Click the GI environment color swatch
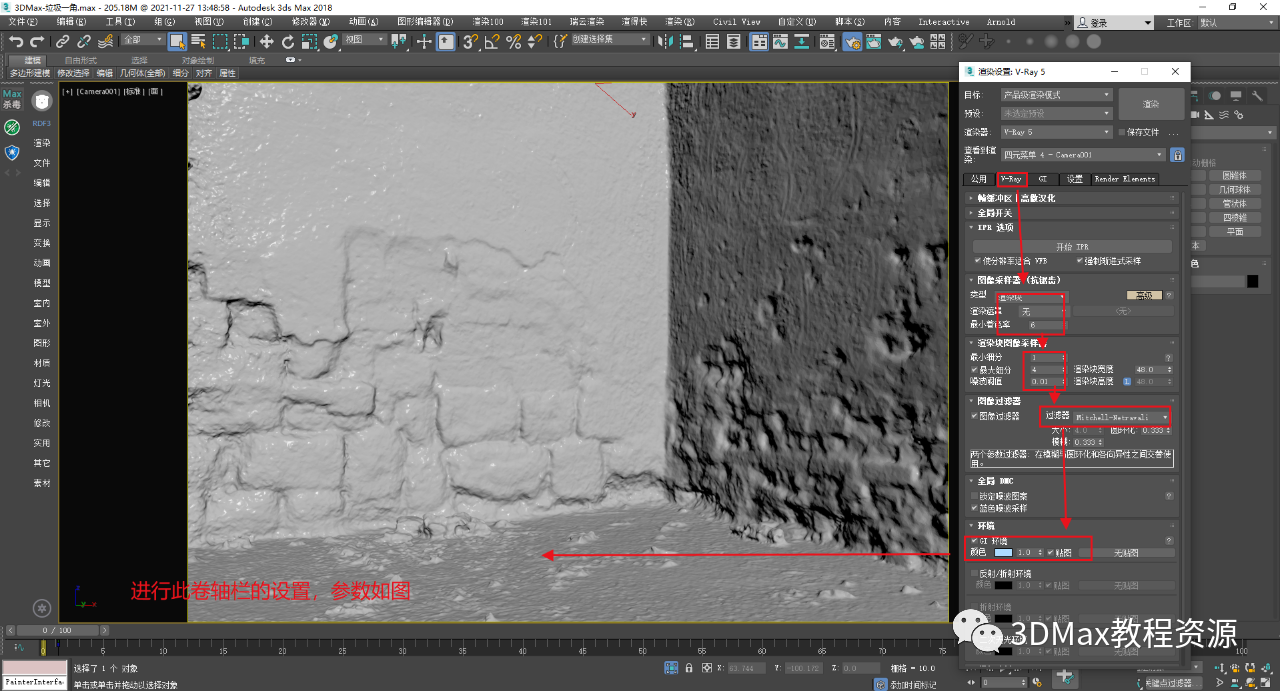 tap(1003, 553)
